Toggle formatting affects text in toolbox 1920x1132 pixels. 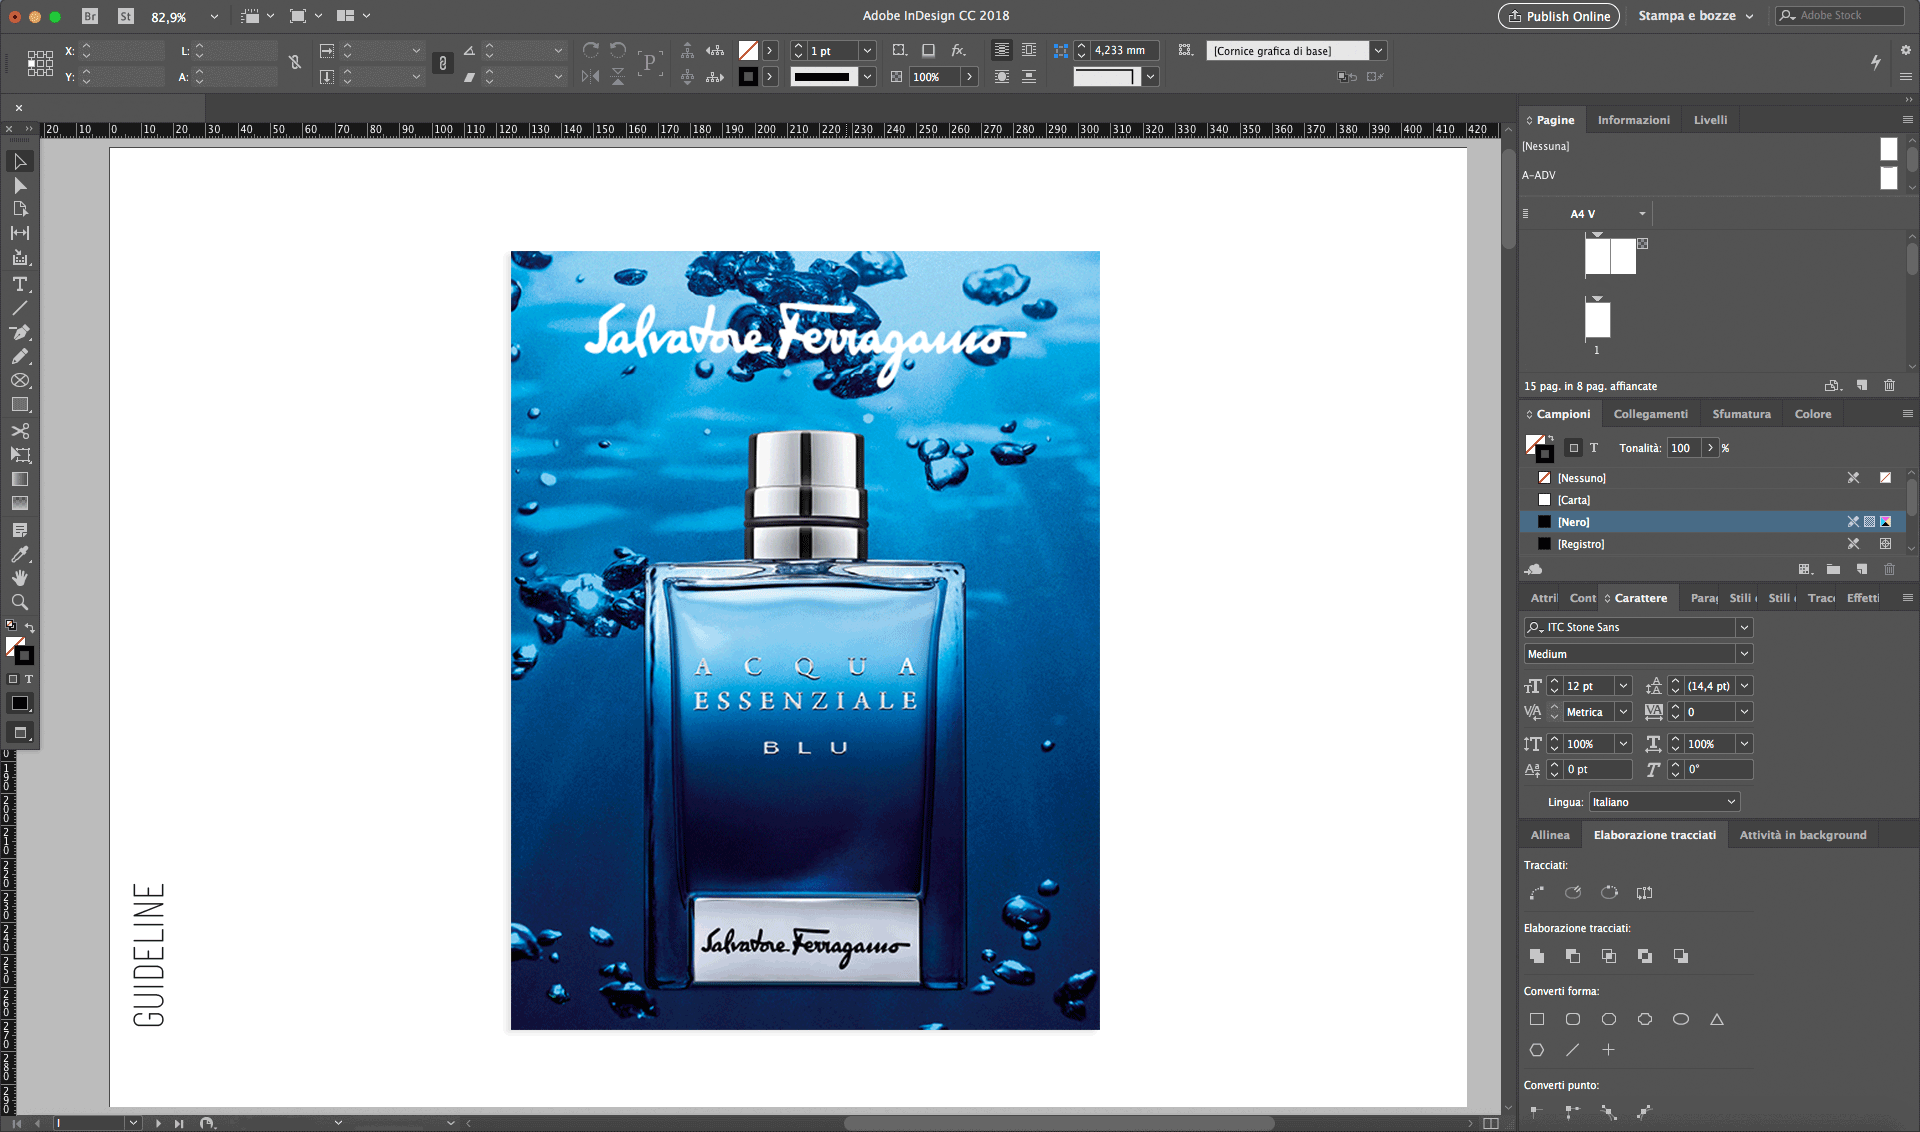click(29, 679)
